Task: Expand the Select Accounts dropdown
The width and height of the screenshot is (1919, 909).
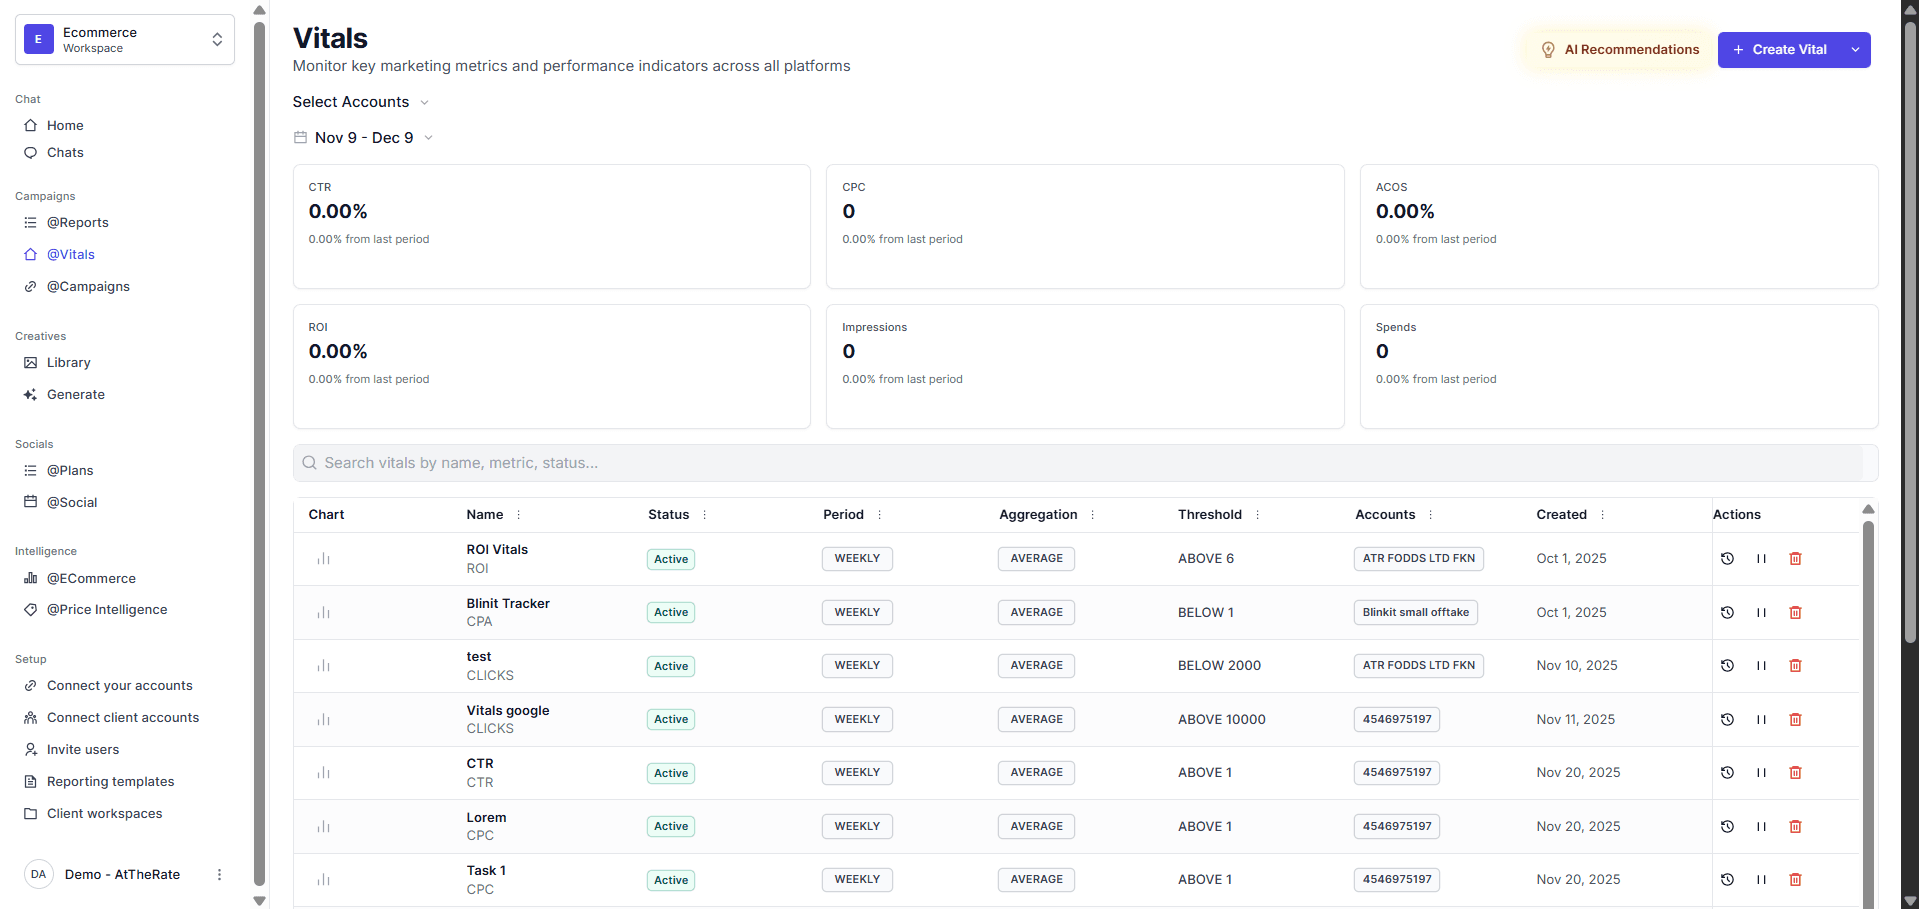Action: 360,102
